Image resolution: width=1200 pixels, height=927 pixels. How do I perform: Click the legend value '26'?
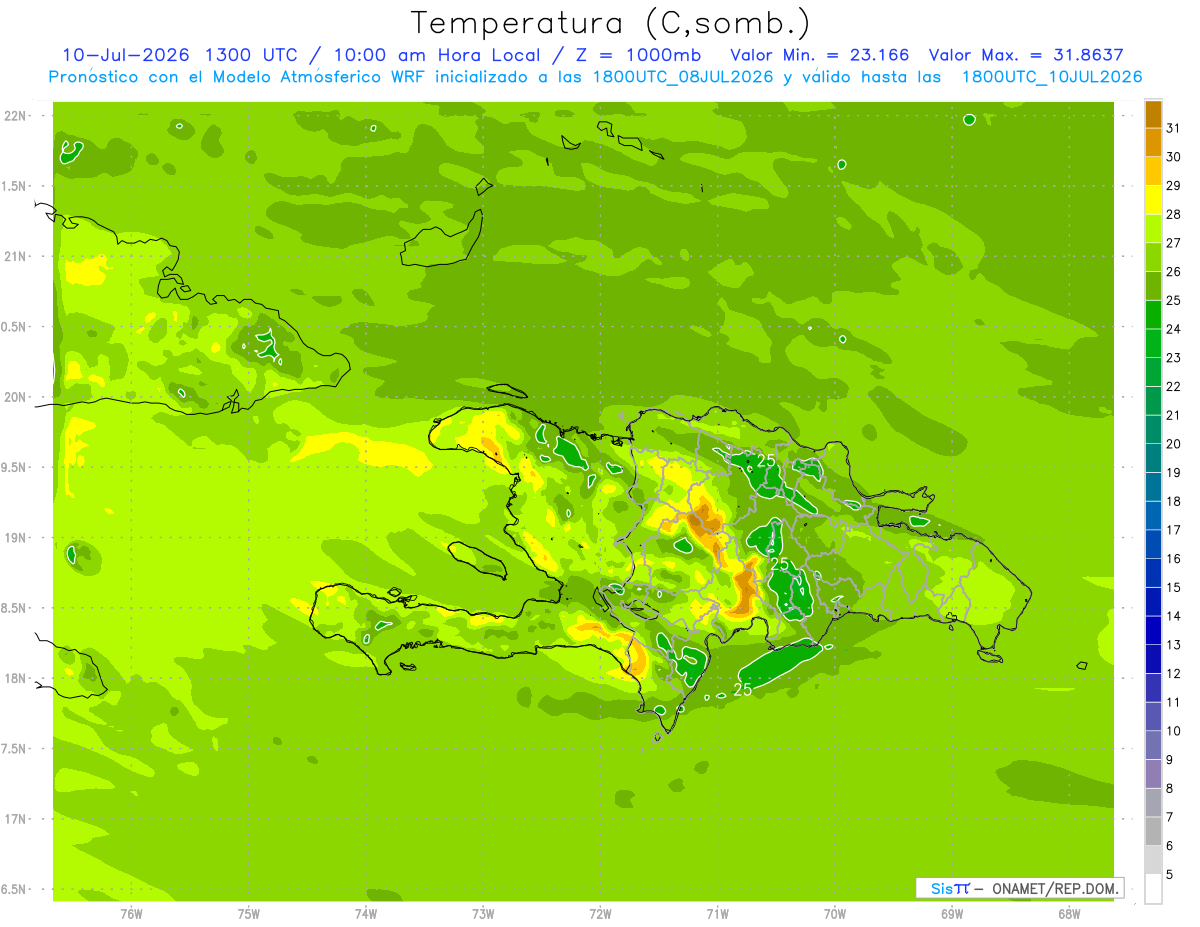pos(1173,272)
